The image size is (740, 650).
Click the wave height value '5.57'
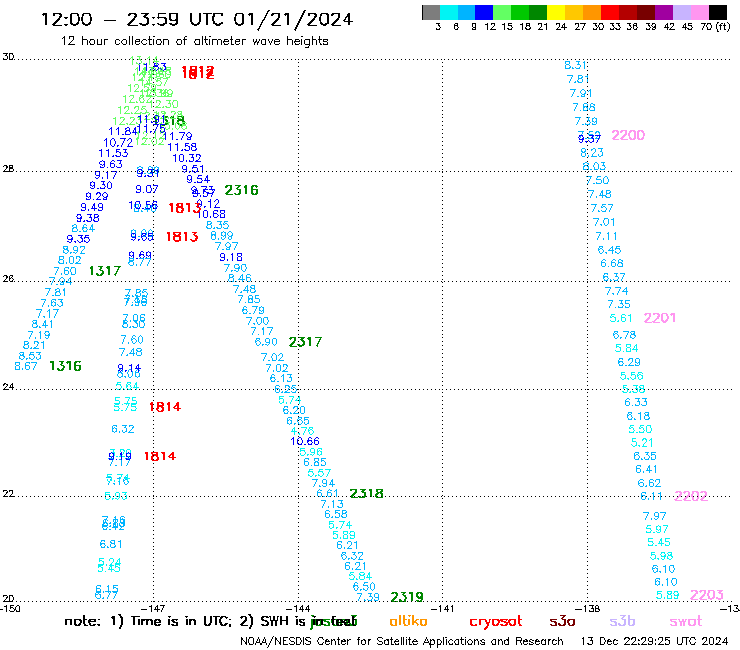tap(320, 473)
